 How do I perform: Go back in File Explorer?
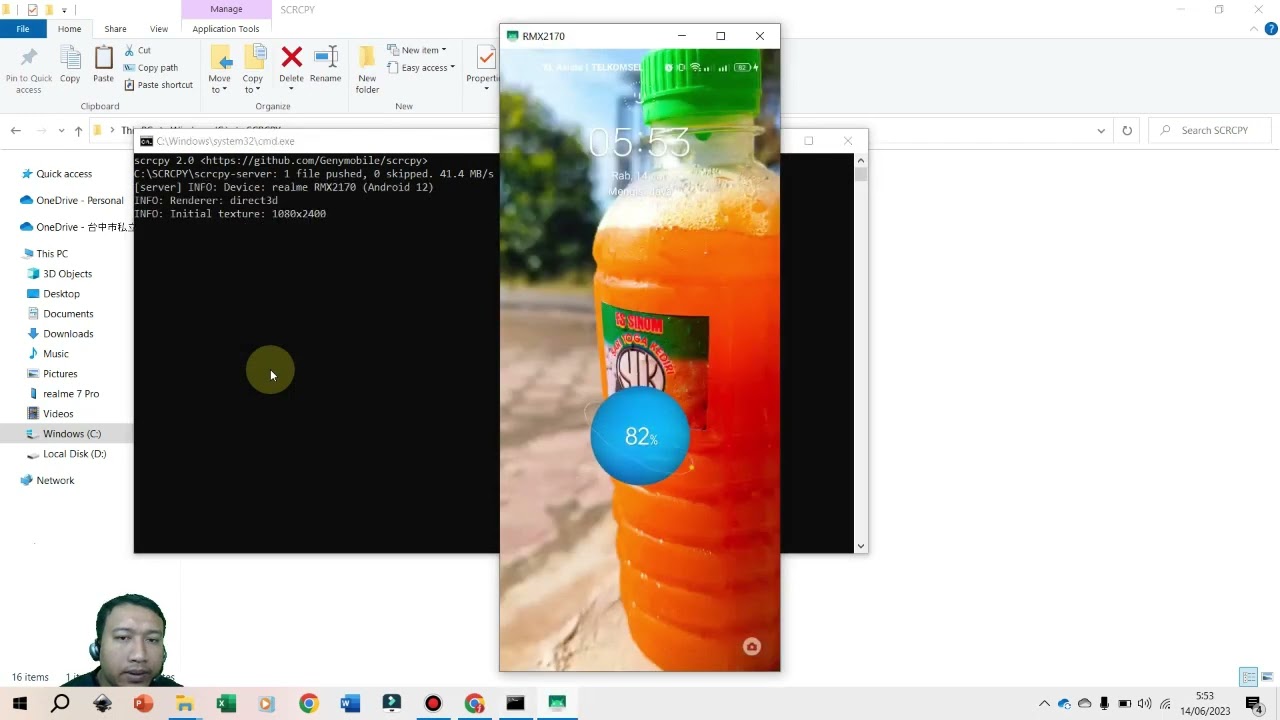click(16, 130)
